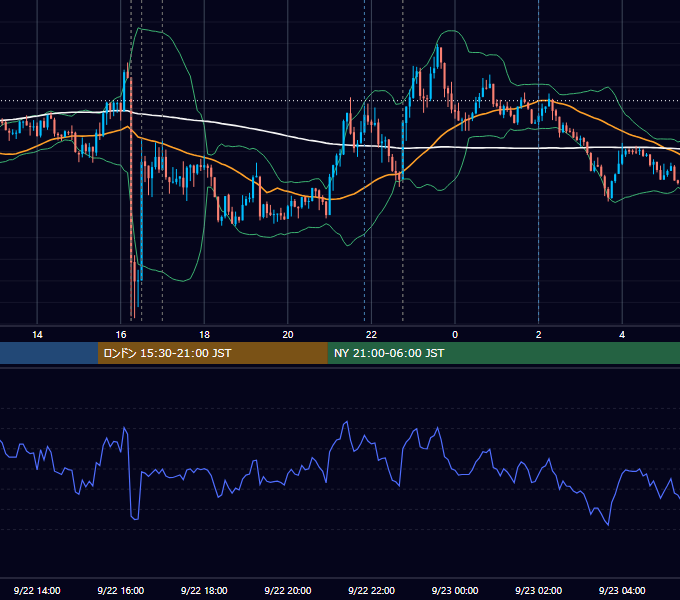
Task: Click hour label 16 on time axis
Action: pyautogui.click(x=121, y=335)
